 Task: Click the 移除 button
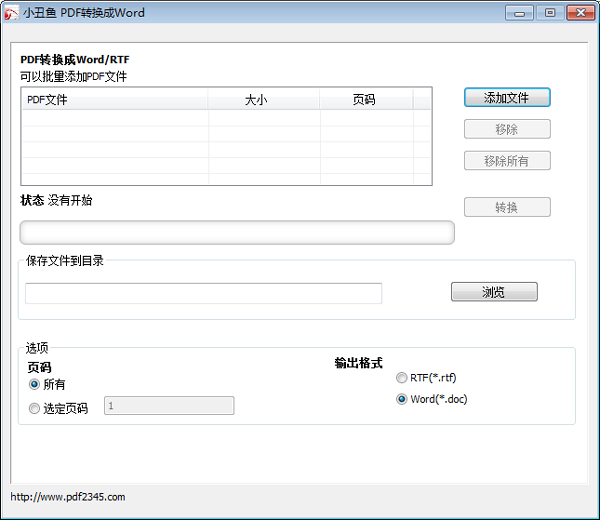click(x=507, y=129)
